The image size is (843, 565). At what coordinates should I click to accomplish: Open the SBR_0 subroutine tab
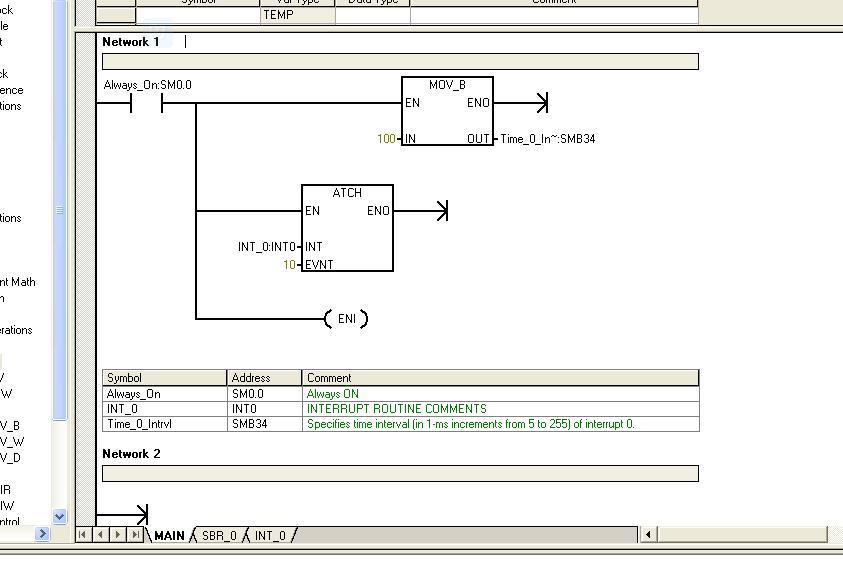pos(219,535)
